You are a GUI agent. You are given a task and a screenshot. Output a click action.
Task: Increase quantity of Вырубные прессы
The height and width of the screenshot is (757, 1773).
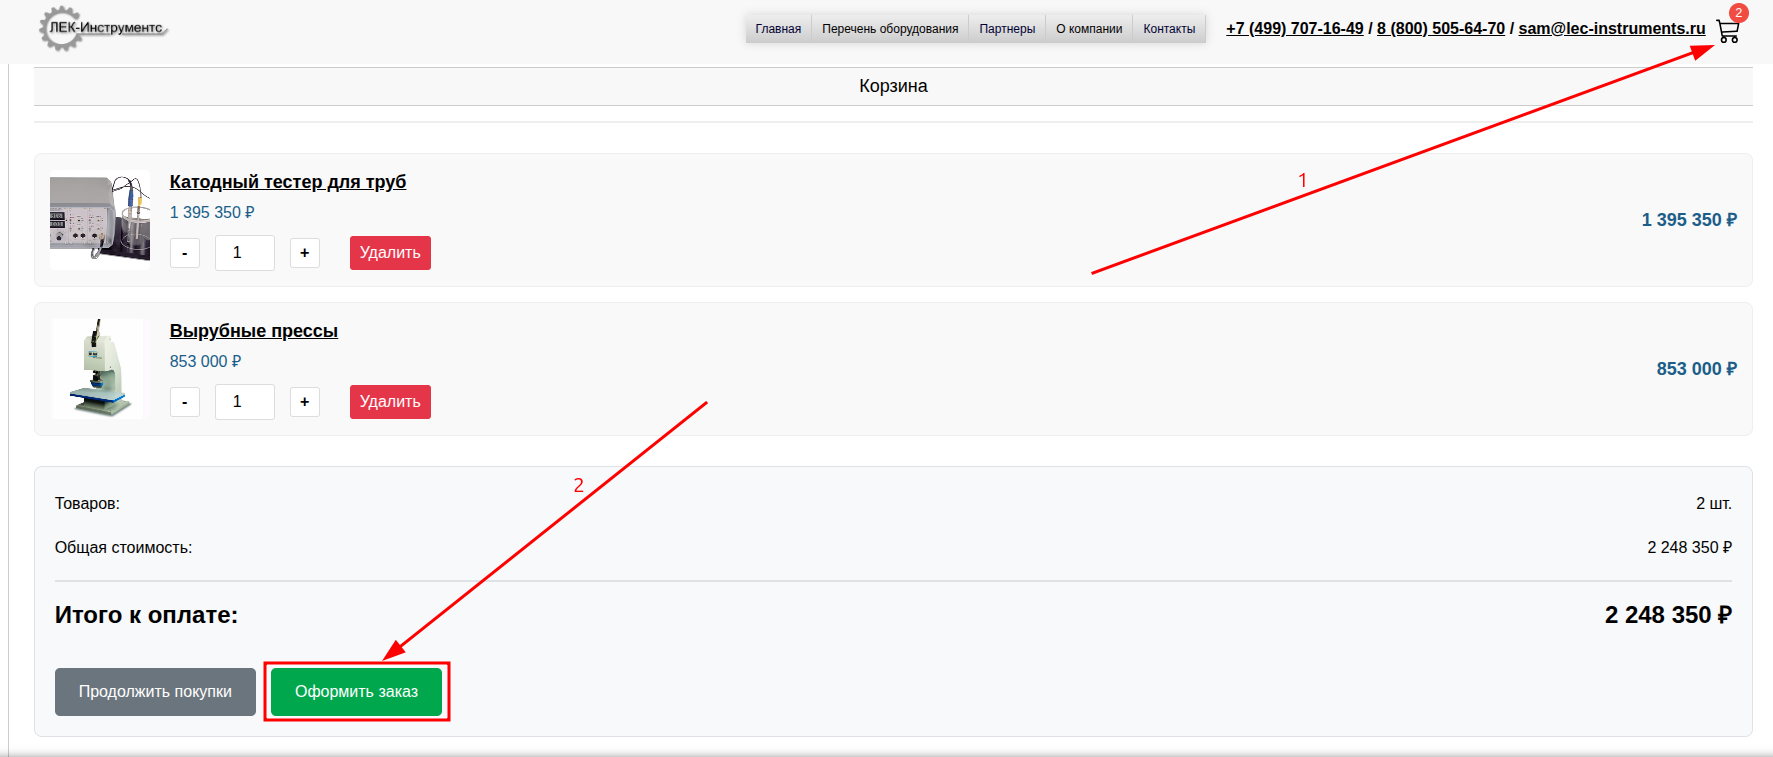pyautogui.click(x=305, y=402)
